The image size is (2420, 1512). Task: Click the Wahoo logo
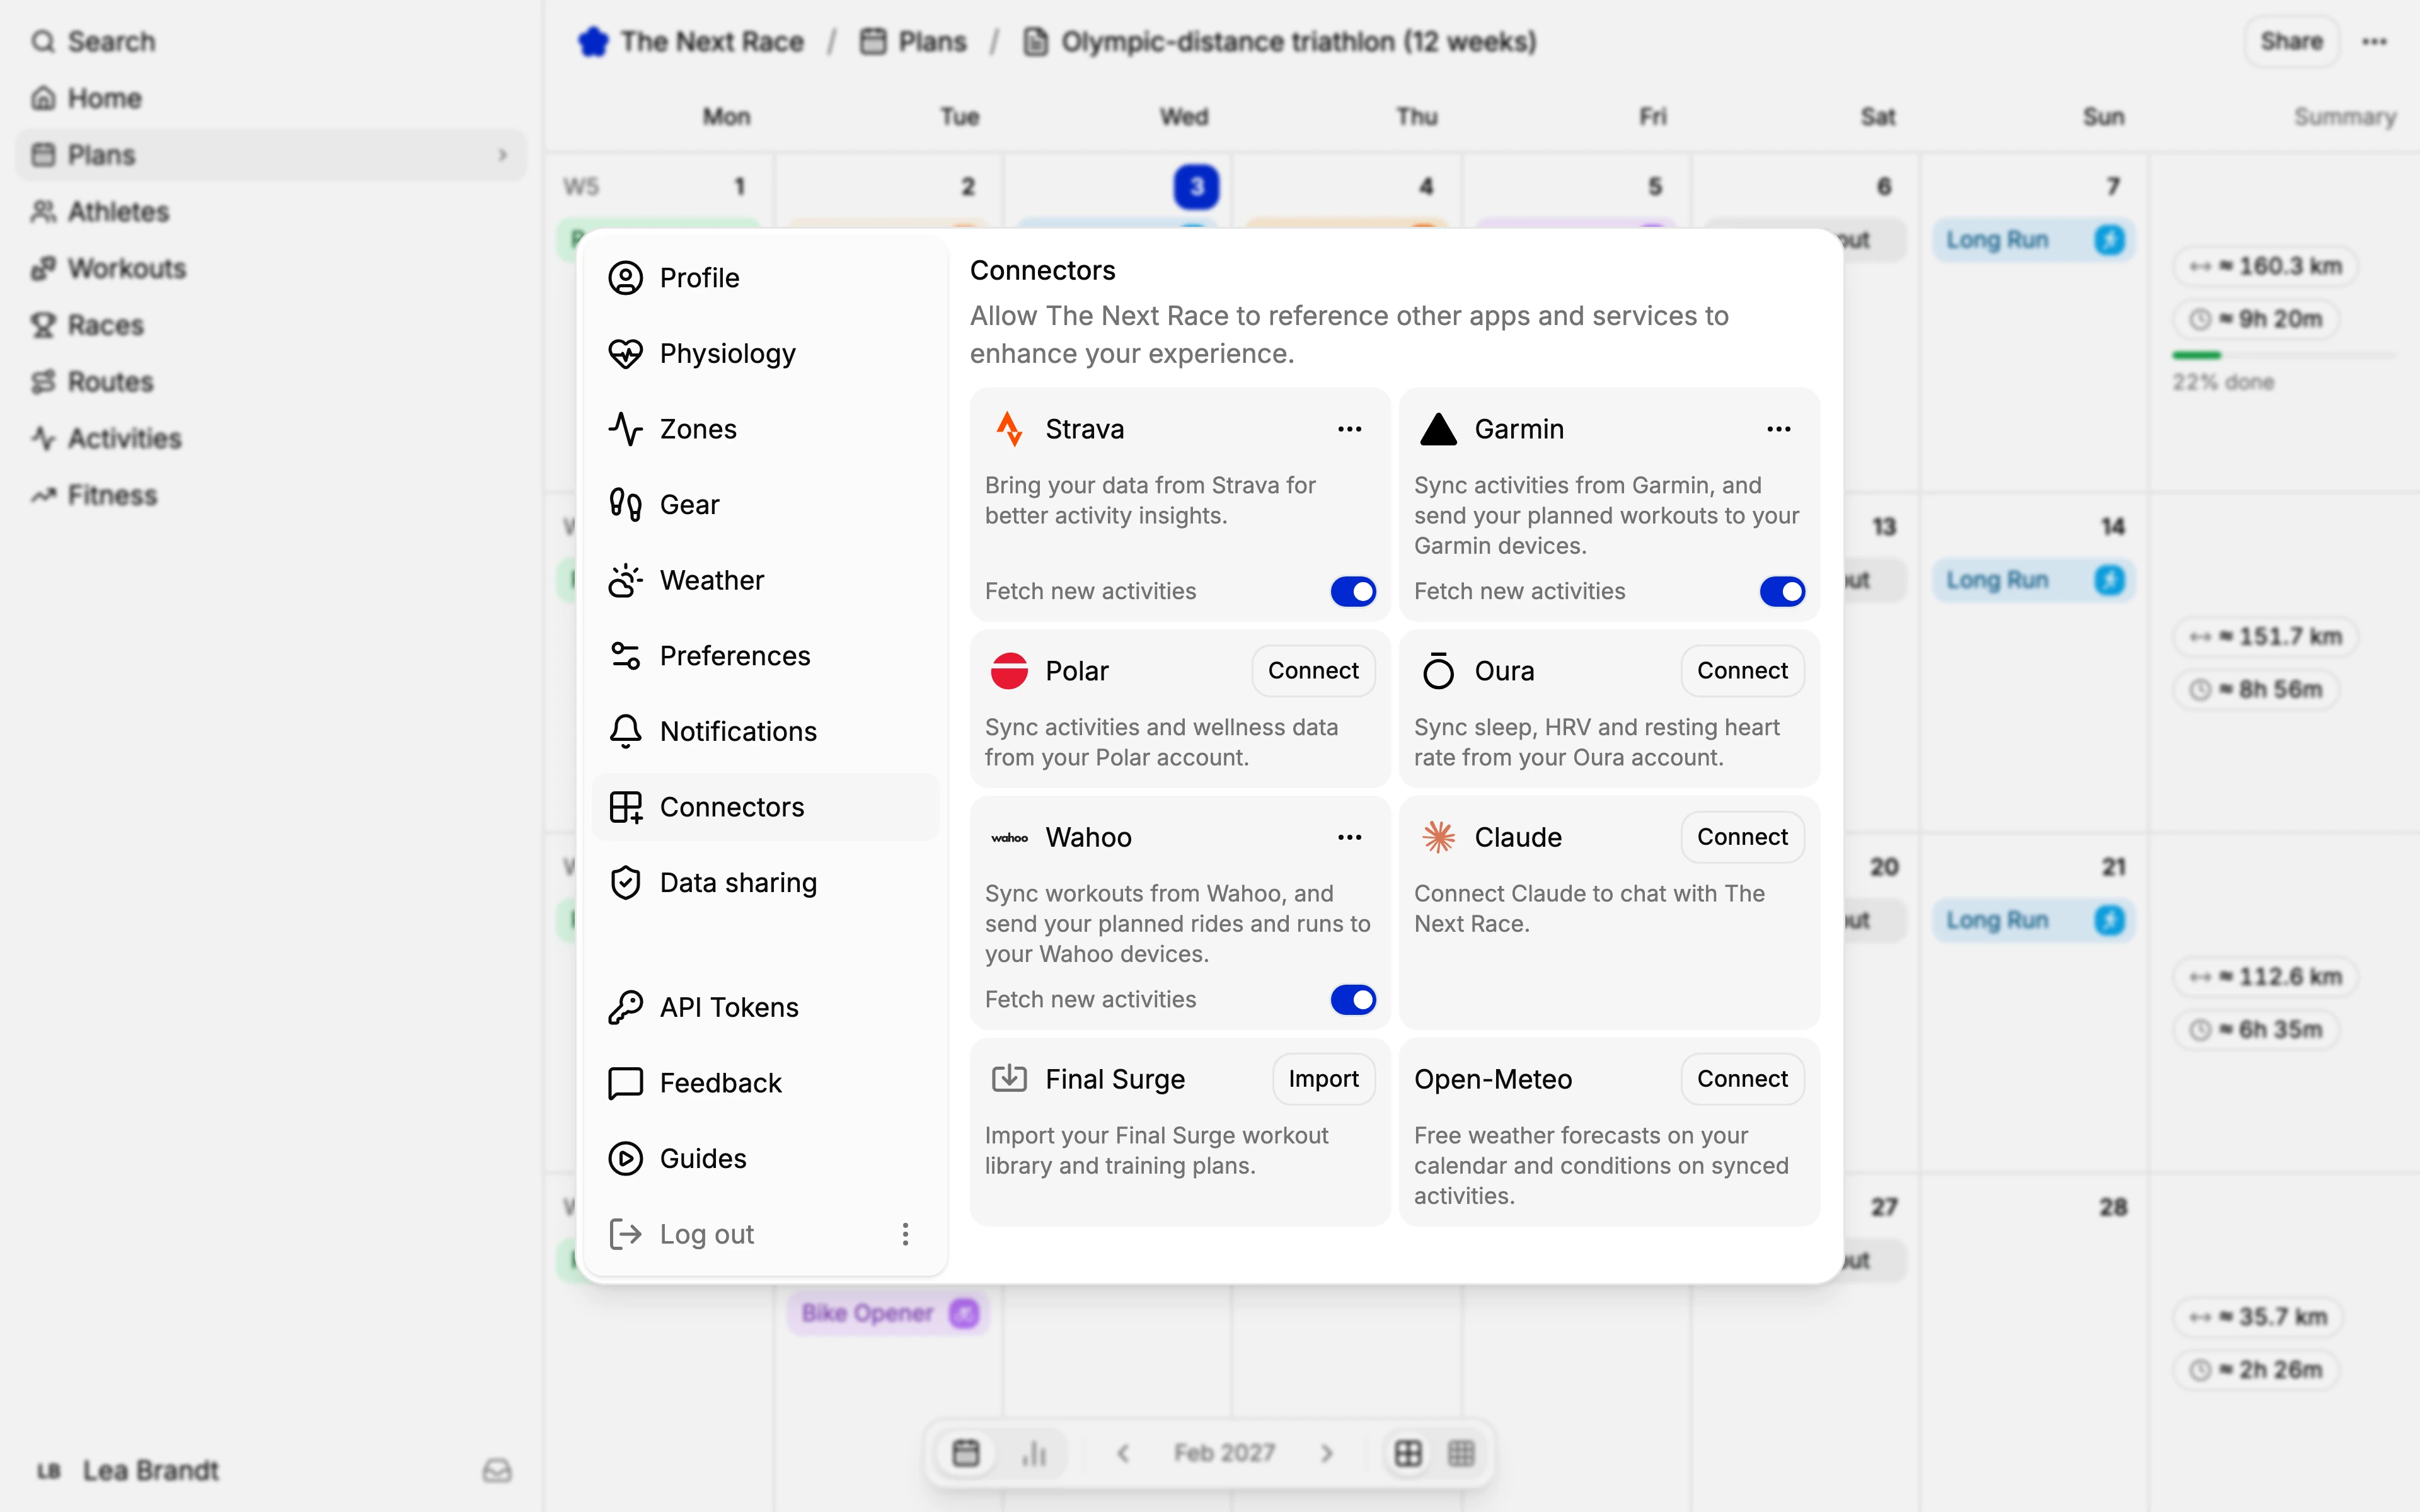(1009, 838)
